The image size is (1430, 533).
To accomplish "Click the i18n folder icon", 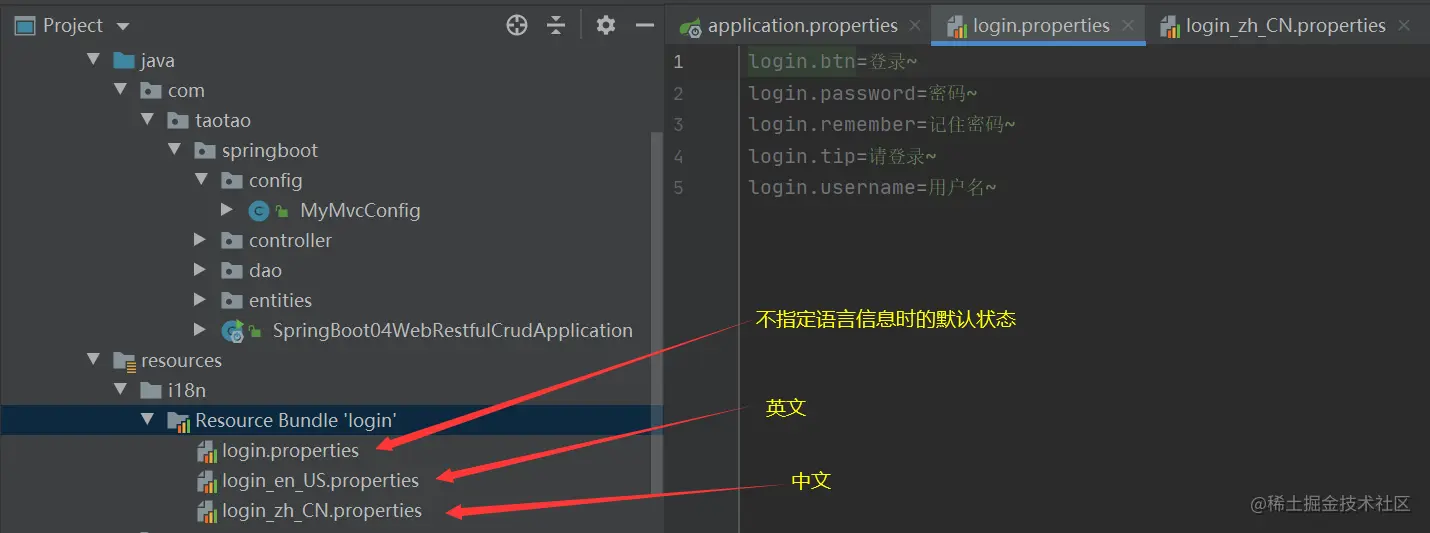I will pos(151,391).
